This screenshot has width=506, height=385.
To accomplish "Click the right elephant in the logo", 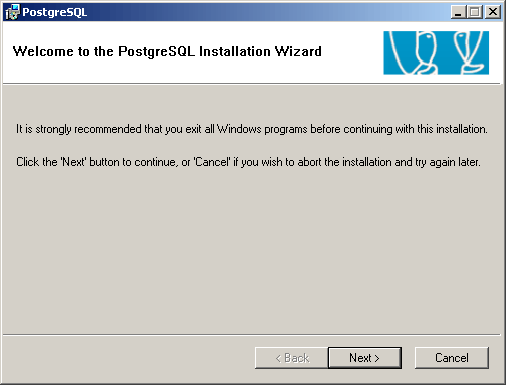I will click(x=470, y=53).
